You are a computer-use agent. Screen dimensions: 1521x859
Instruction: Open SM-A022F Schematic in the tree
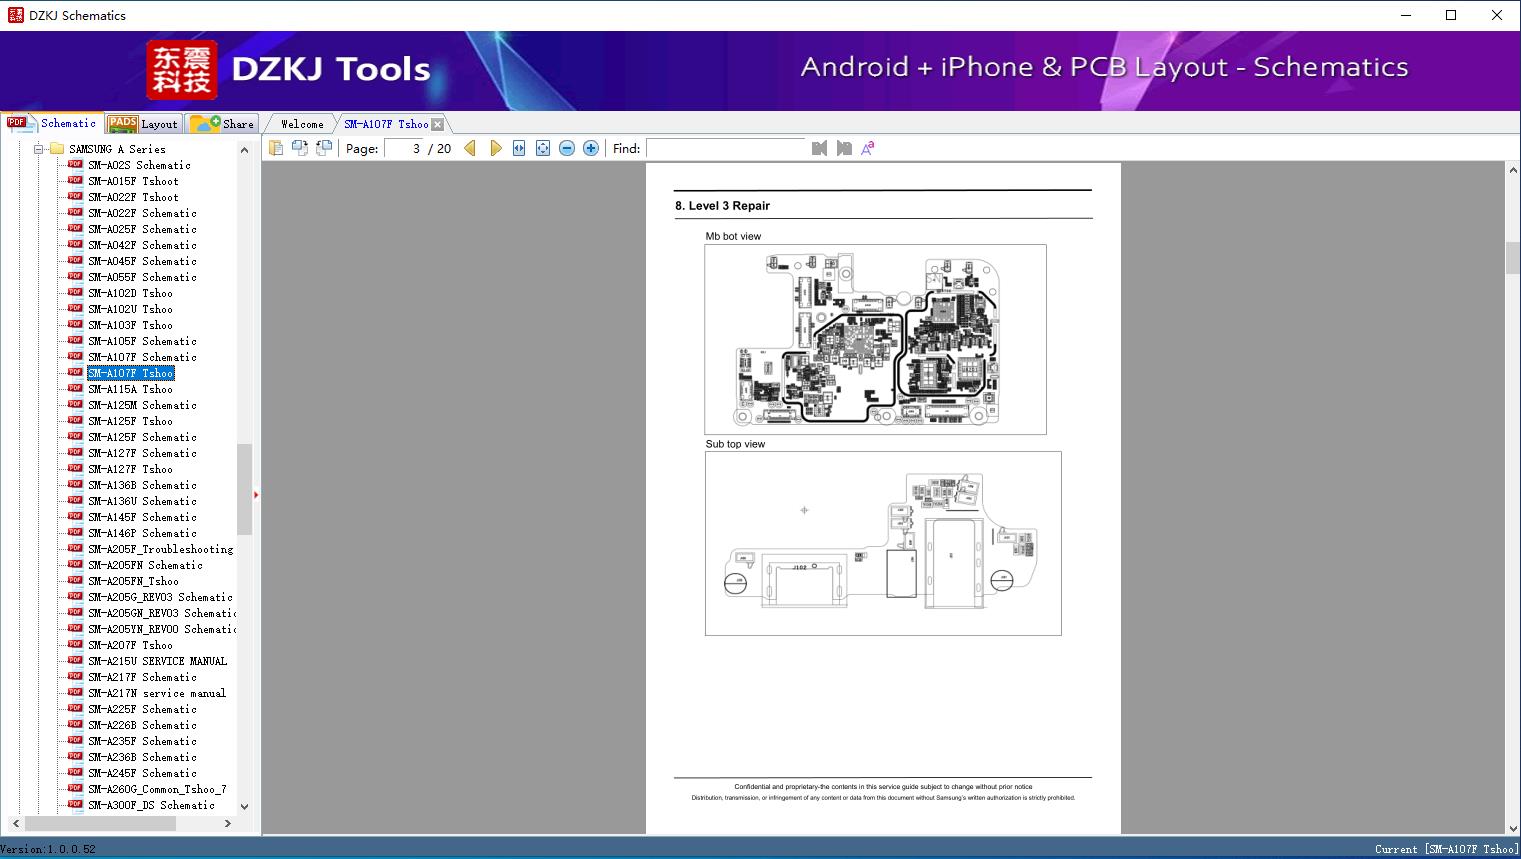pyautogui.click(x=142, y=213)
